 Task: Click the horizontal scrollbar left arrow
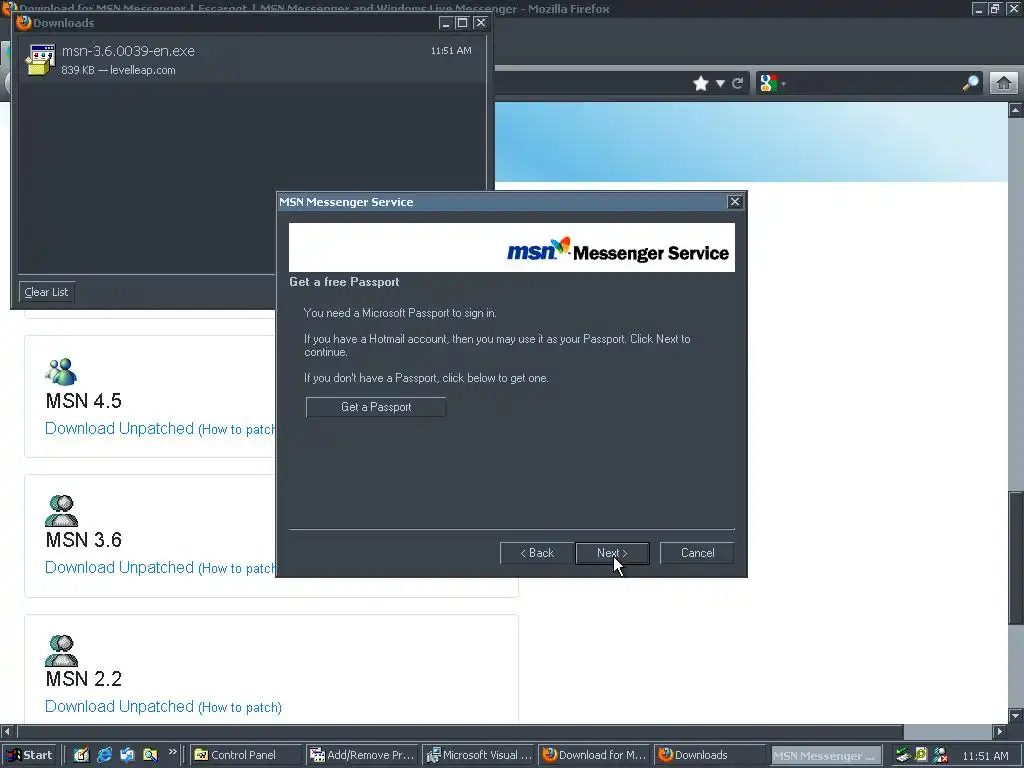click(x=7, y=731)
